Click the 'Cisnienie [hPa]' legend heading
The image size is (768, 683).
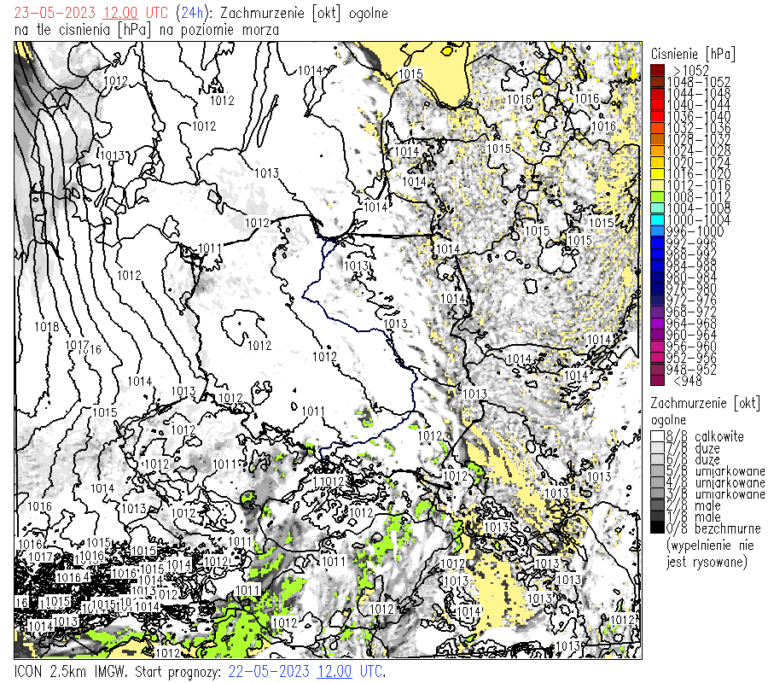693,53
